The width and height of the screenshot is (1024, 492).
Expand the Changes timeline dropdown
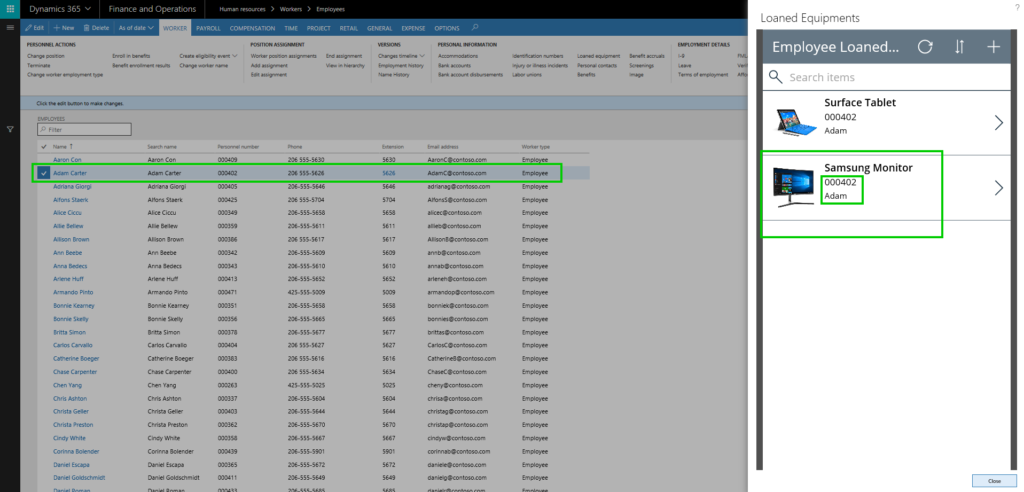(401, 56)
